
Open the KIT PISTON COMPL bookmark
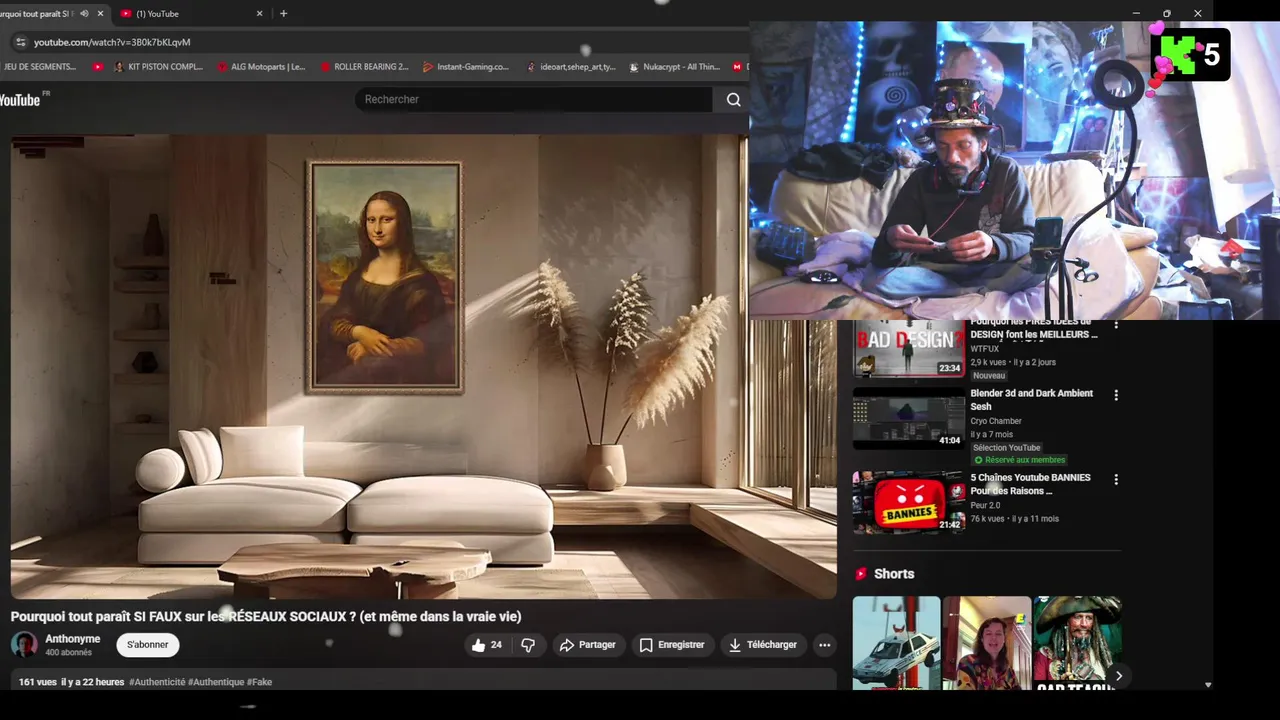tap(158, 67)
